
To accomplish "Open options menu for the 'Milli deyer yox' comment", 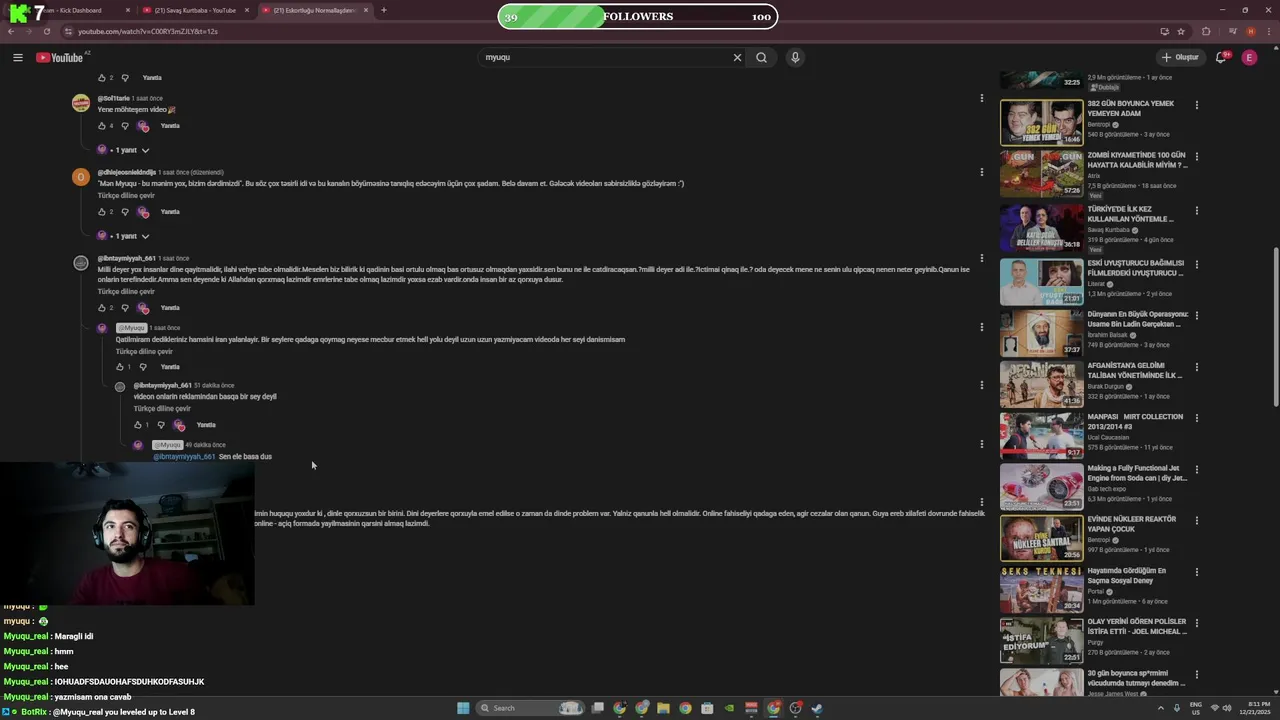I will (x=981, y=258).
